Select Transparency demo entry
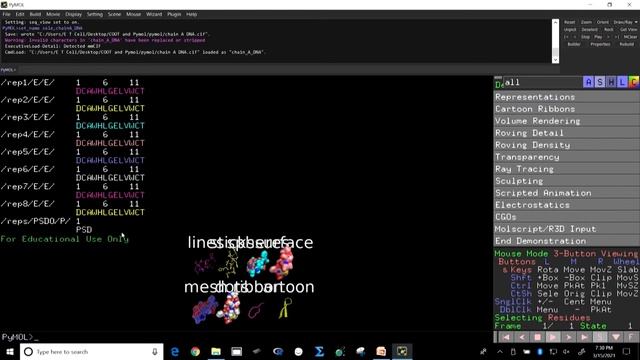Viewport: 640px width, 360px height. 567,157
